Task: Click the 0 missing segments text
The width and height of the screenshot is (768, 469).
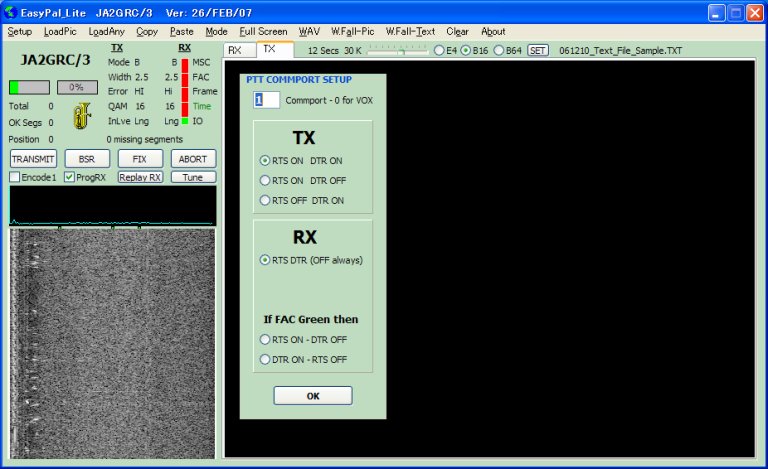Action: [x=144, y=140]
